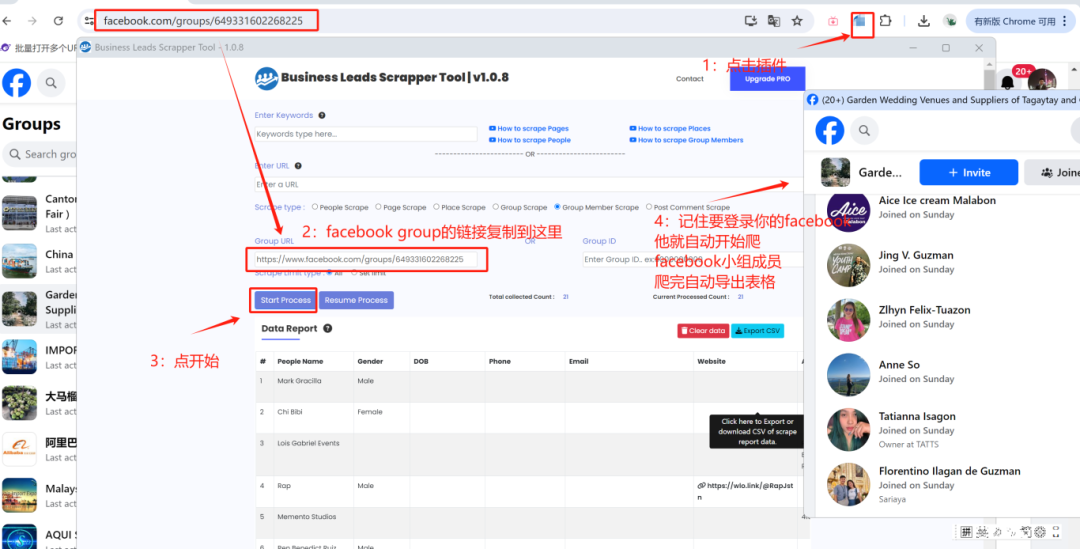The height and width of the screenshot is (549, 1080).
Task: Open Florentino Ilagan de Guzman profile
Action: pos(950,471)
